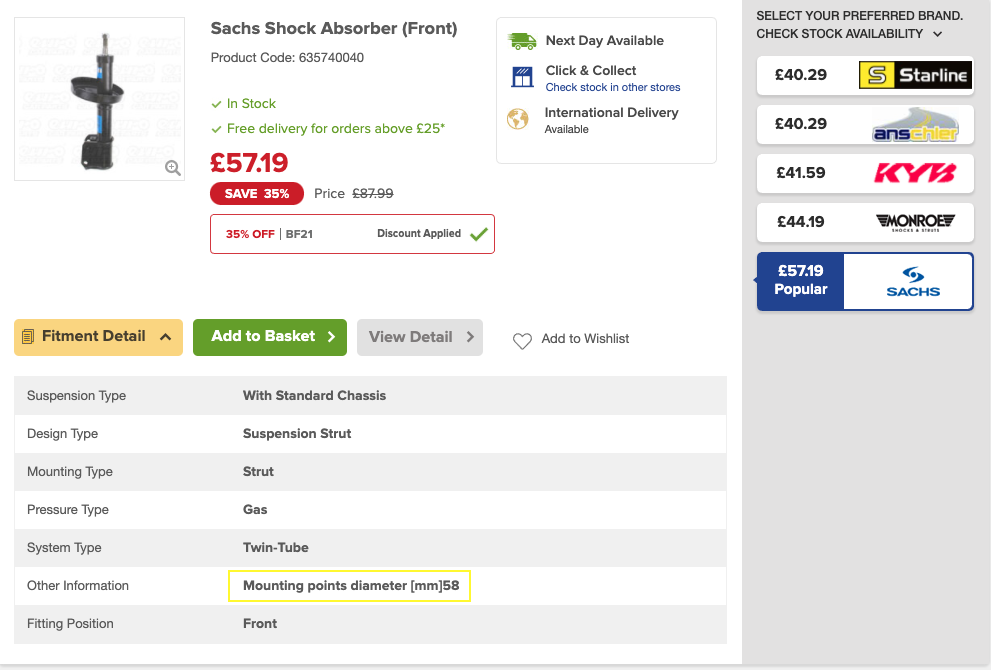Select the Monroe brand option at £44.19
Viewport: 991px width, 670px height.
pyautogui.click(x=865, y=222)
